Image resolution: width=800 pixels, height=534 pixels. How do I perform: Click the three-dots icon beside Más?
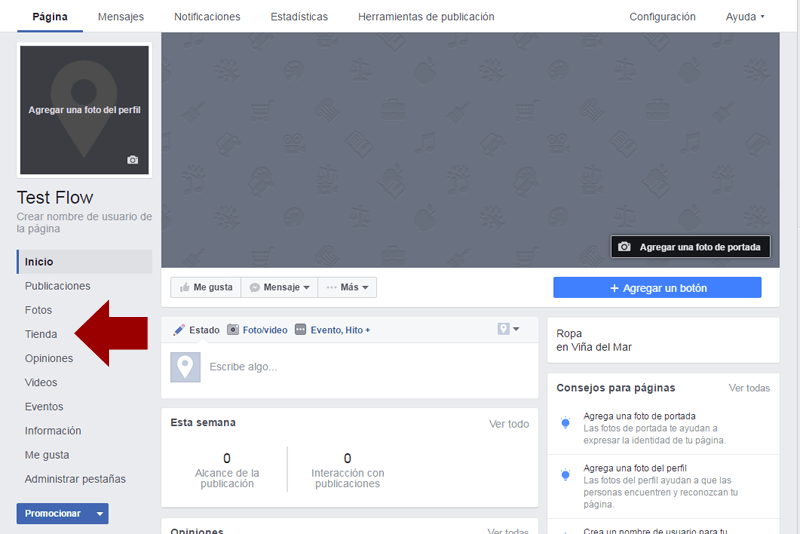click(x=332, y=287)
